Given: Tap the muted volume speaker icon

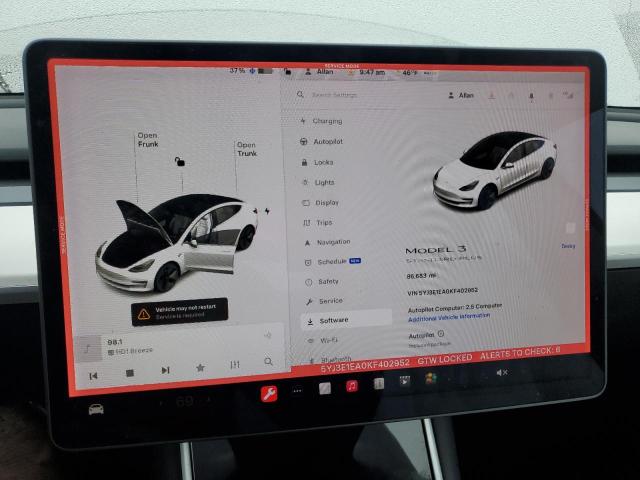Looking at the screenshot, I should pos(502,372).
